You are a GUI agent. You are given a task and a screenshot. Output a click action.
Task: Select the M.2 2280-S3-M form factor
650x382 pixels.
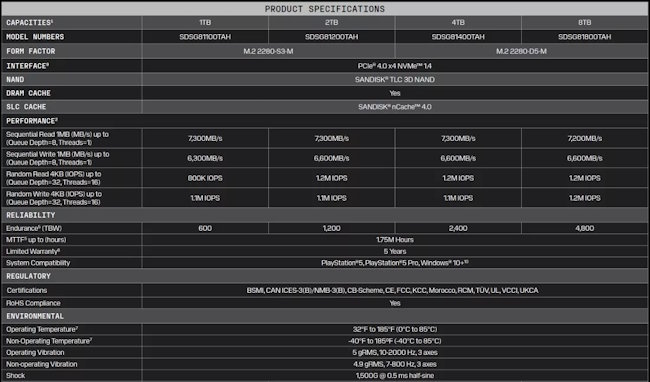point(268,51)
